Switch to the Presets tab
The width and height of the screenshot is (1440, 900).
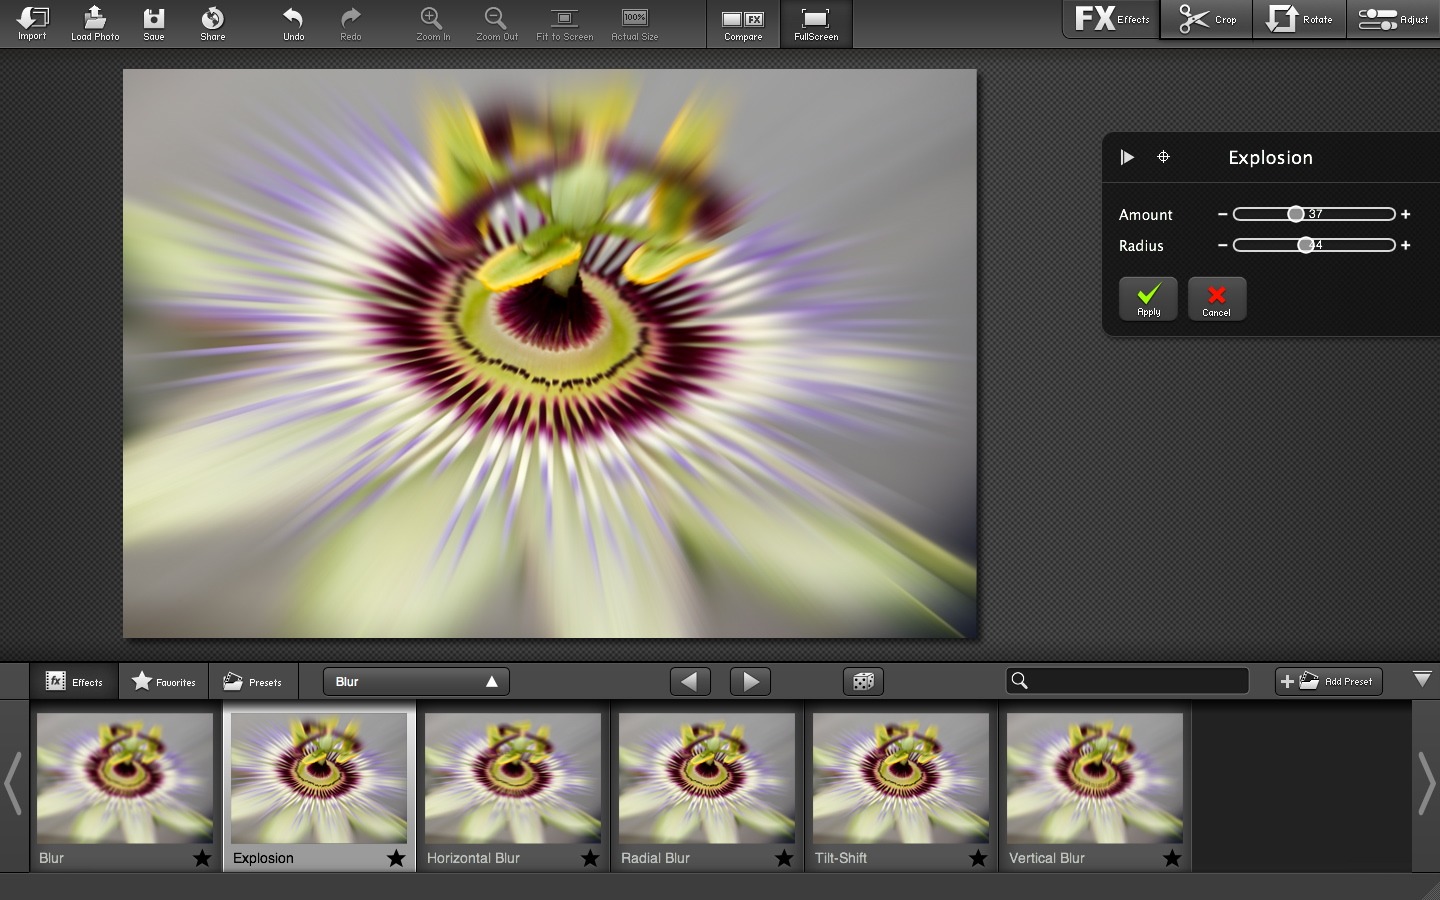(253, 682)
